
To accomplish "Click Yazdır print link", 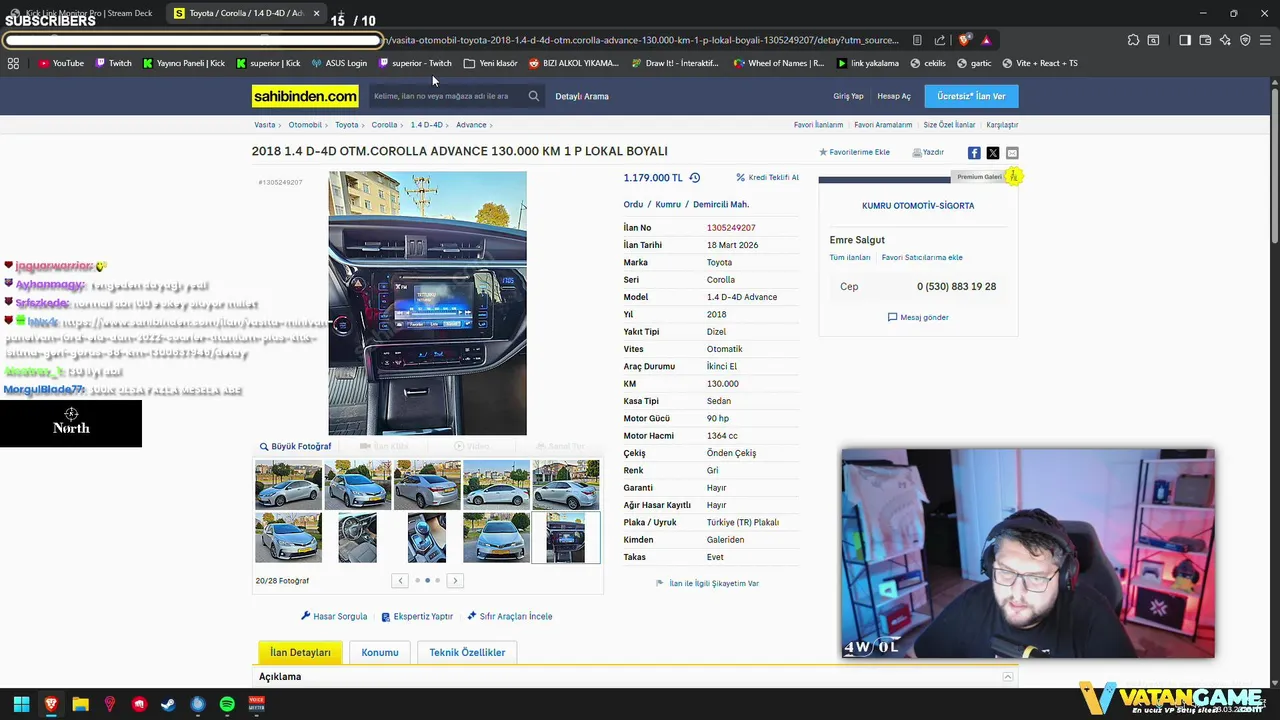I will click(x=928, y=152).
